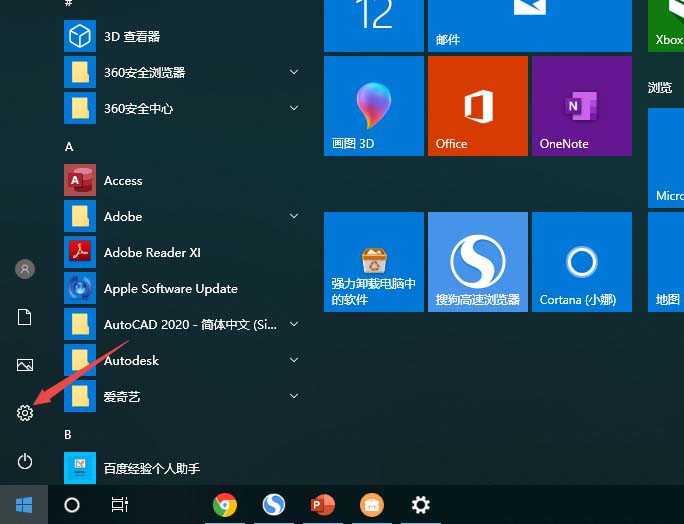Screen dimensions: 684x524
Task: Open Apple Software Update entry
Action: pyautogui.click(x=170, y=289)
